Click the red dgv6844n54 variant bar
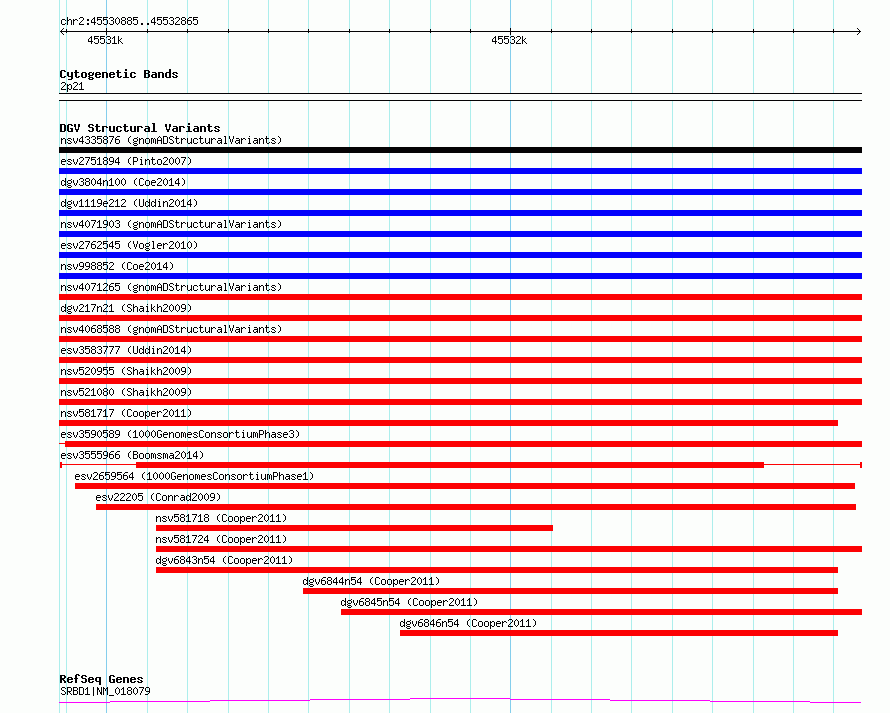The image size is (890, 713). [x=570, y=591]
